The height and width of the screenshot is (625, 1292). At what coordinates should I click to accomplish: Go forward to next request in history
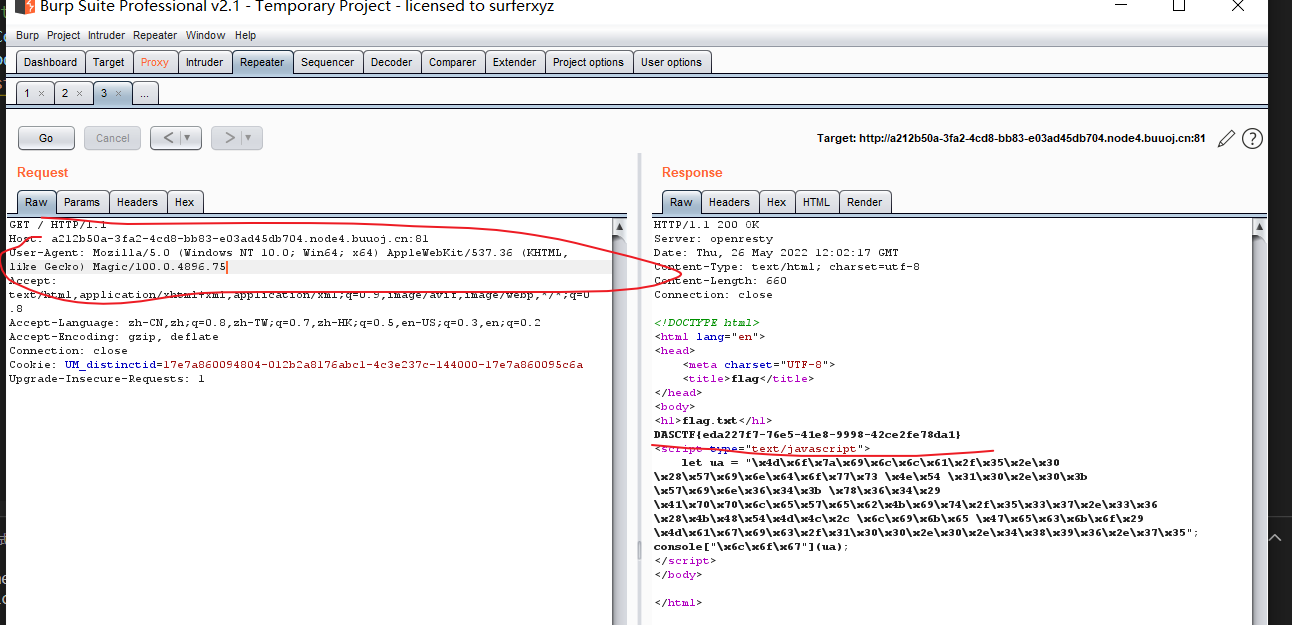pos(227,138)
